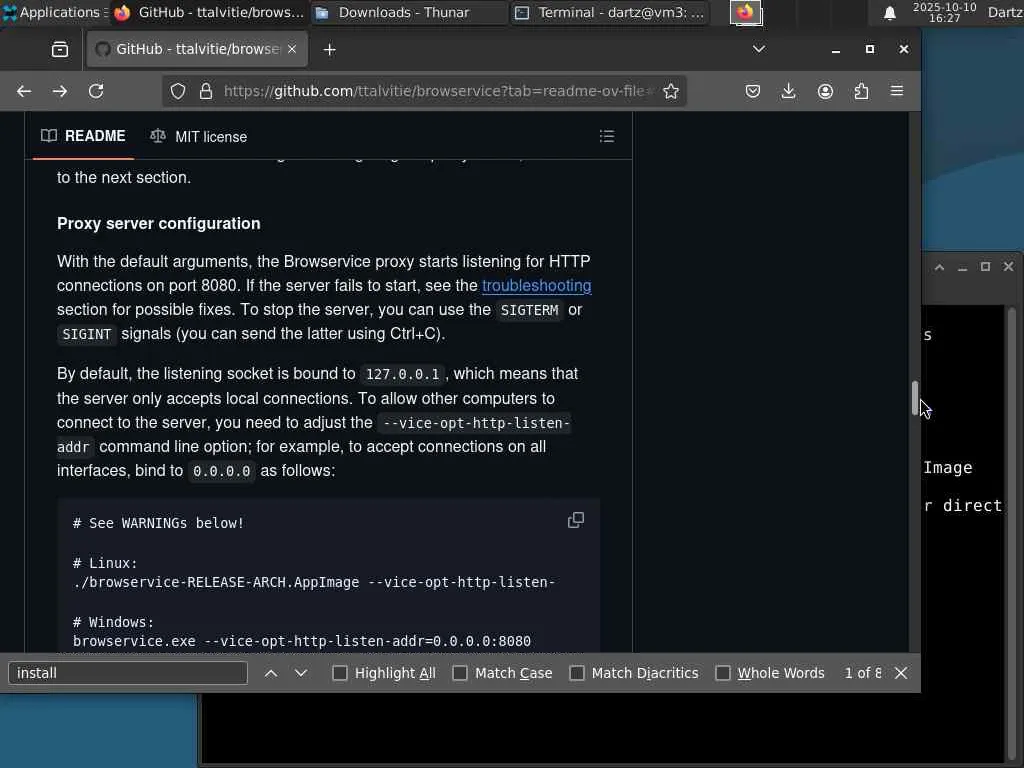Click the find text field containing install
This screenshot has height=768, width=1024.
[x=128, y=673]
